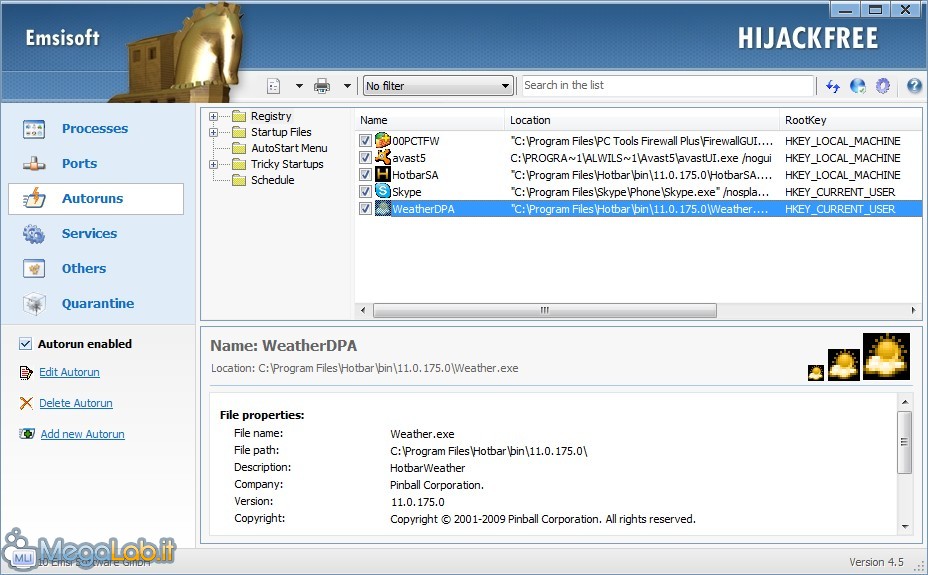Uncheck the 00PCTFW autorun checkbox
Image resolution: width=928 pixels, height=575 pixels.
coord(365,141)
